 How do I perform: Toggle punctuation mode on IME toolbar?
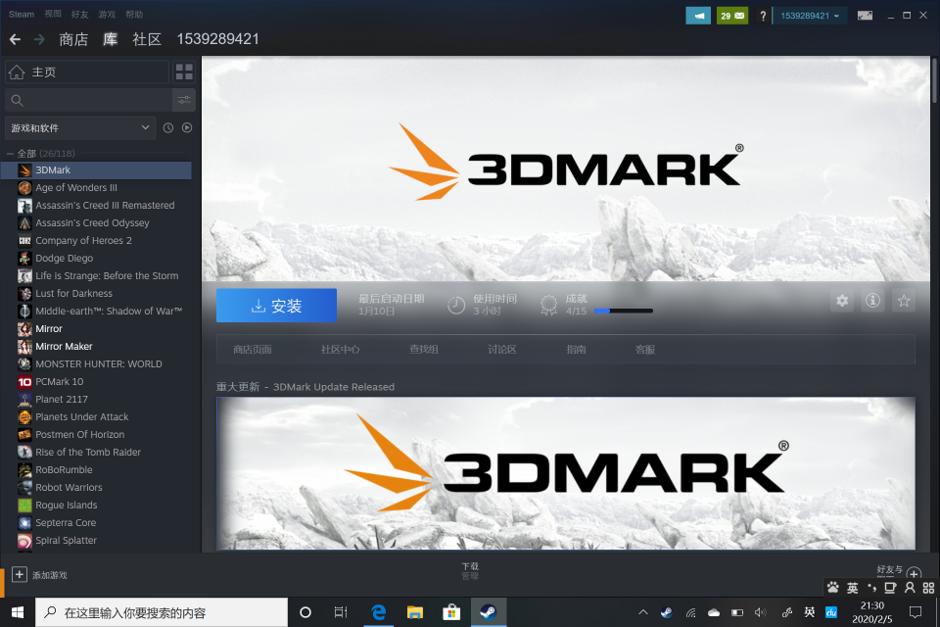click(872, 588)
